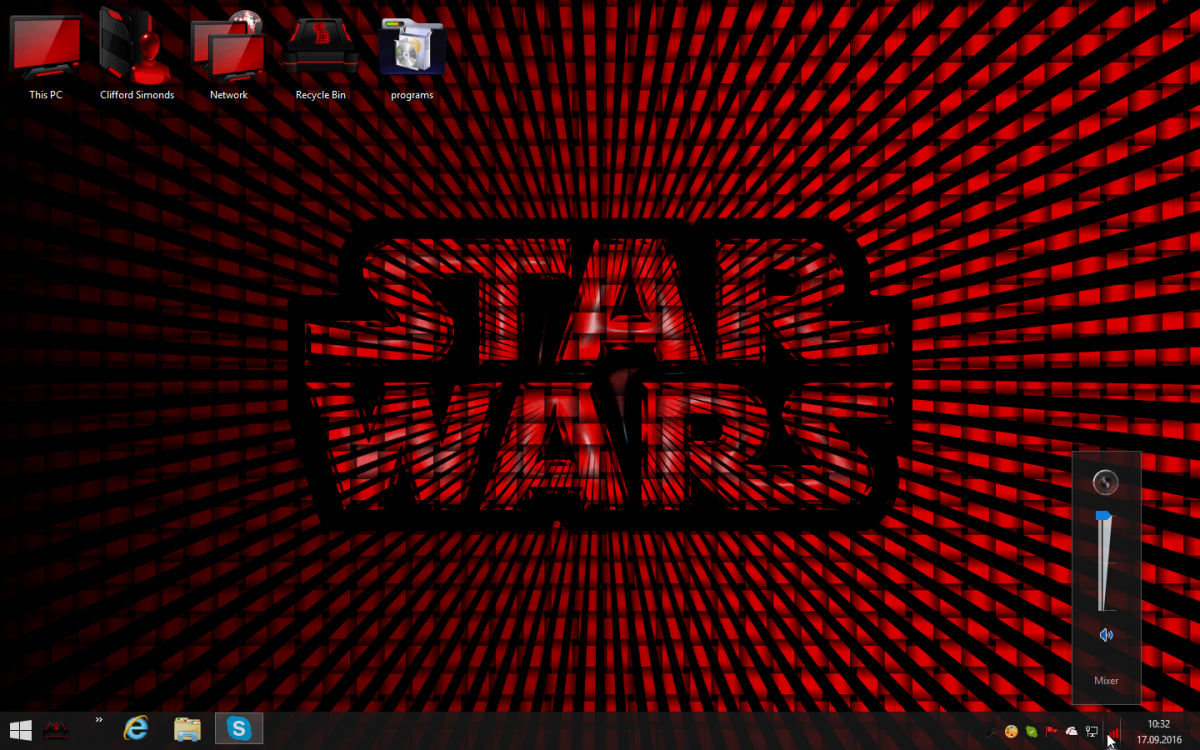Open File Explorer from taskbar

click(x=187, y=729)
